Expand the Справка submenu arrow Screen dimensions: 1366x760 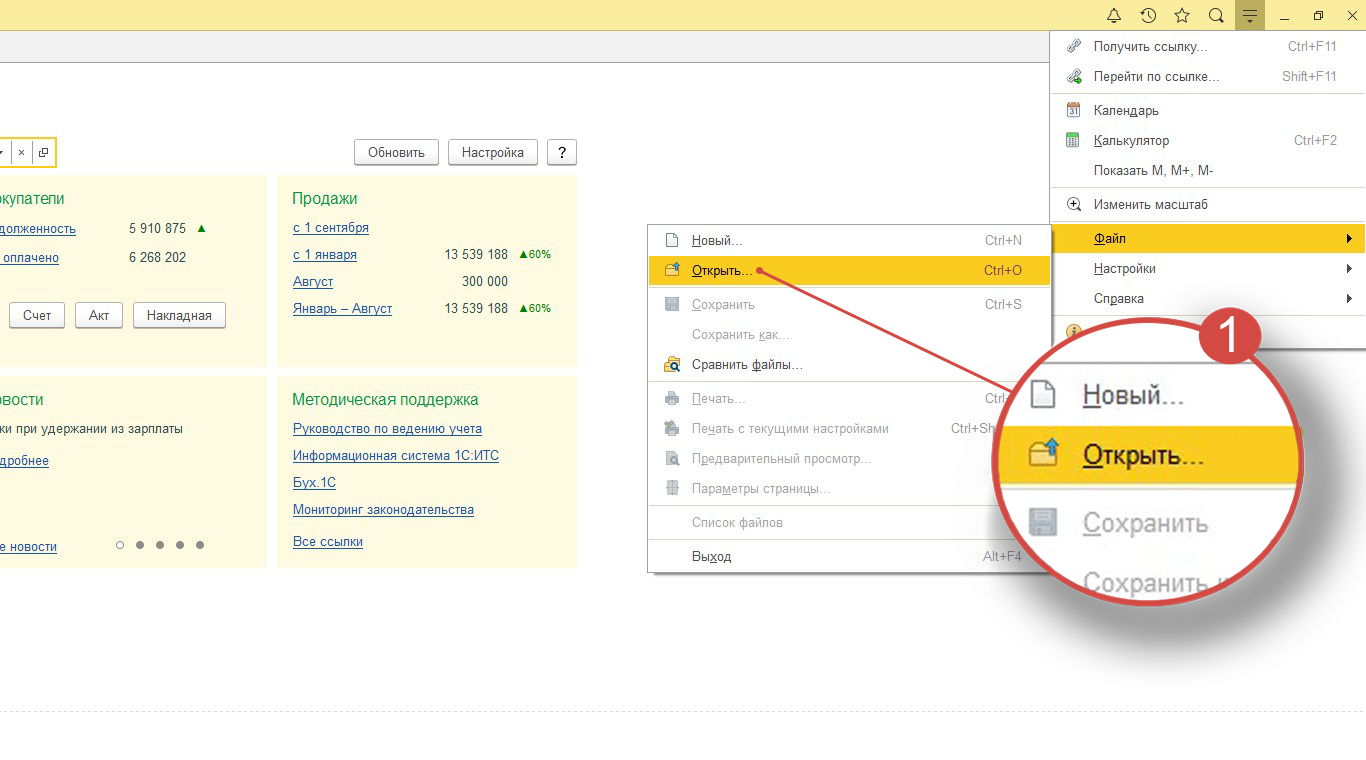point(1349,299)
